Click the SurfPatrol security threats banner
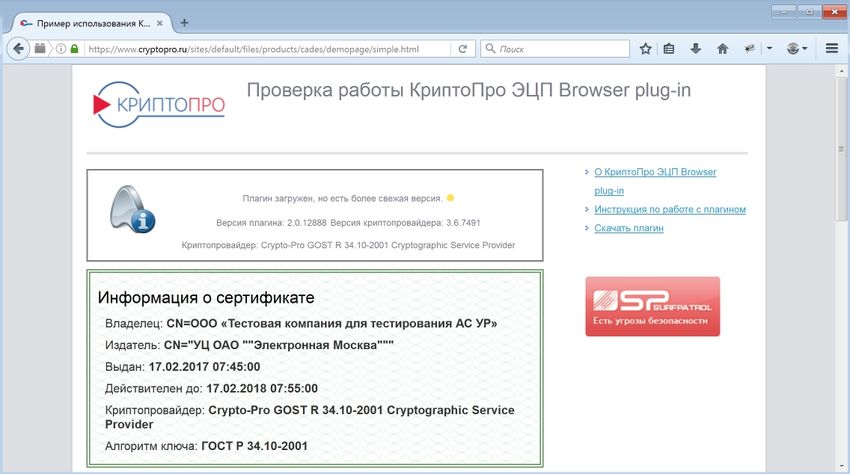850x474 pixels. point(653,306)
